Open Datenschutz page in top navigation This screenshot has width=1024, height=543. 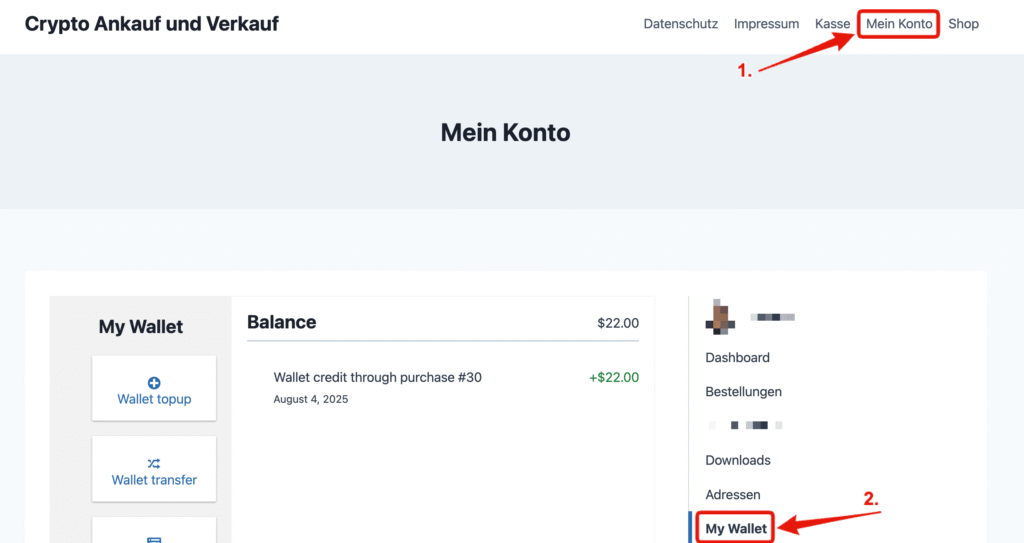[680, 24]
